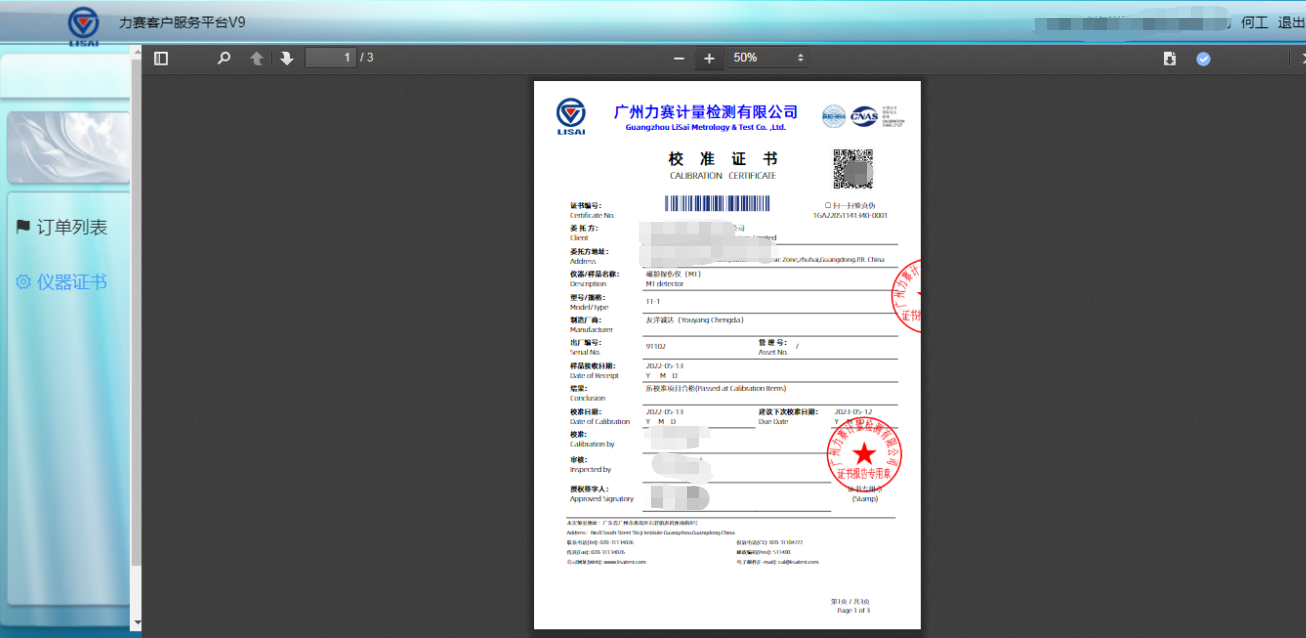
Task: Open the find-in-document search
Action: coord(224,58)
